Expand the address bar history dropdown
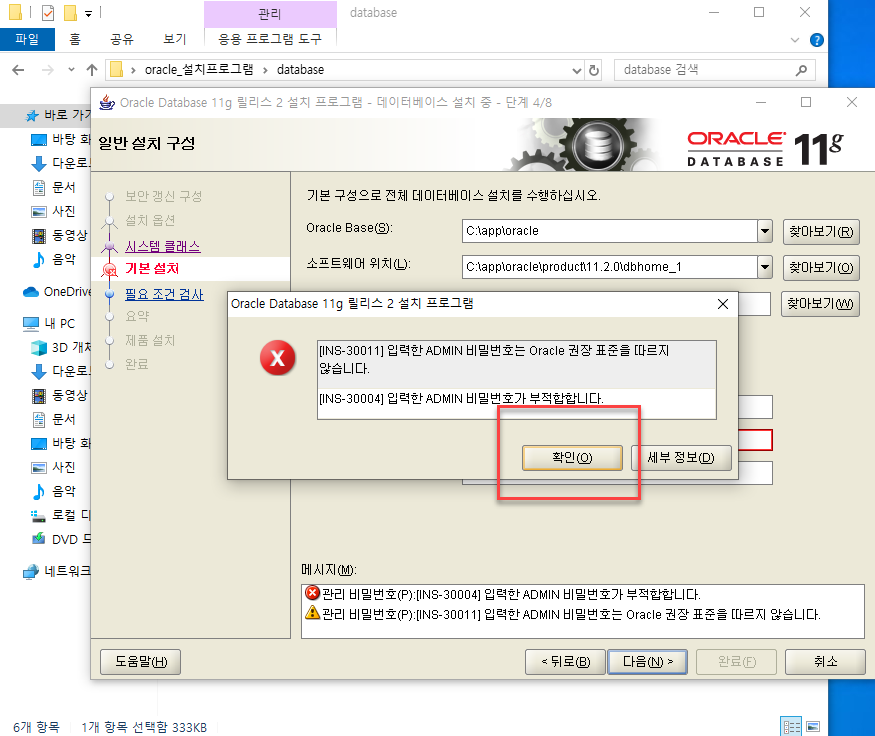This screenshot has height=736, width=875. click(576, 70)
